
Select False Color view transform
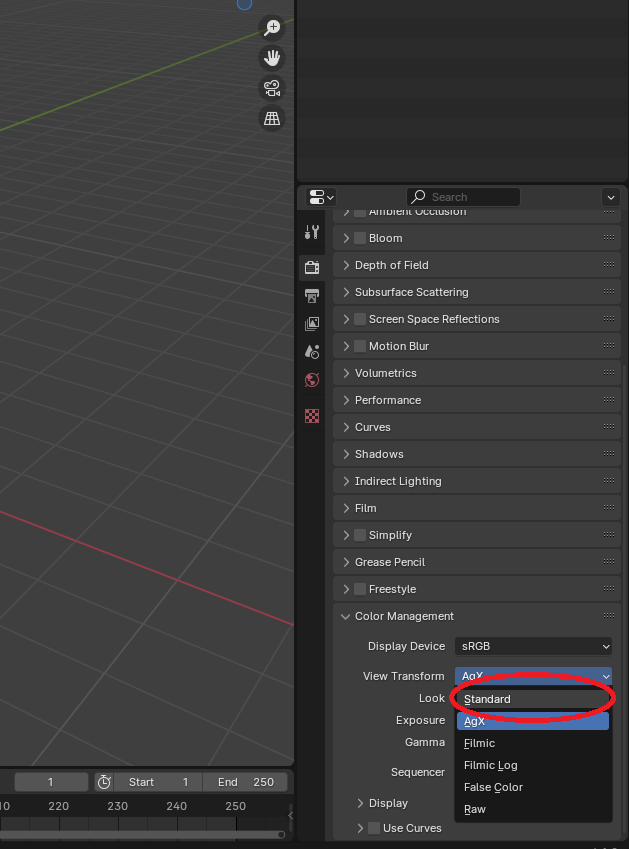tap(533, 787)
